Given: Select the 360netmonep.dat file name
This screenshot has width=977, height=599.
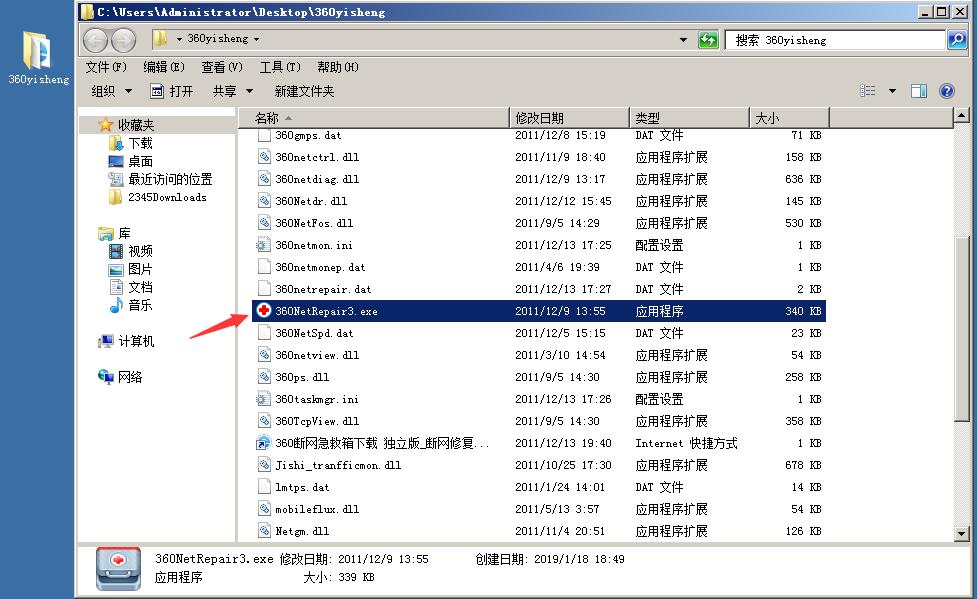Looking at the screenshot, I should pyautogui.click(x=320, y=267).
